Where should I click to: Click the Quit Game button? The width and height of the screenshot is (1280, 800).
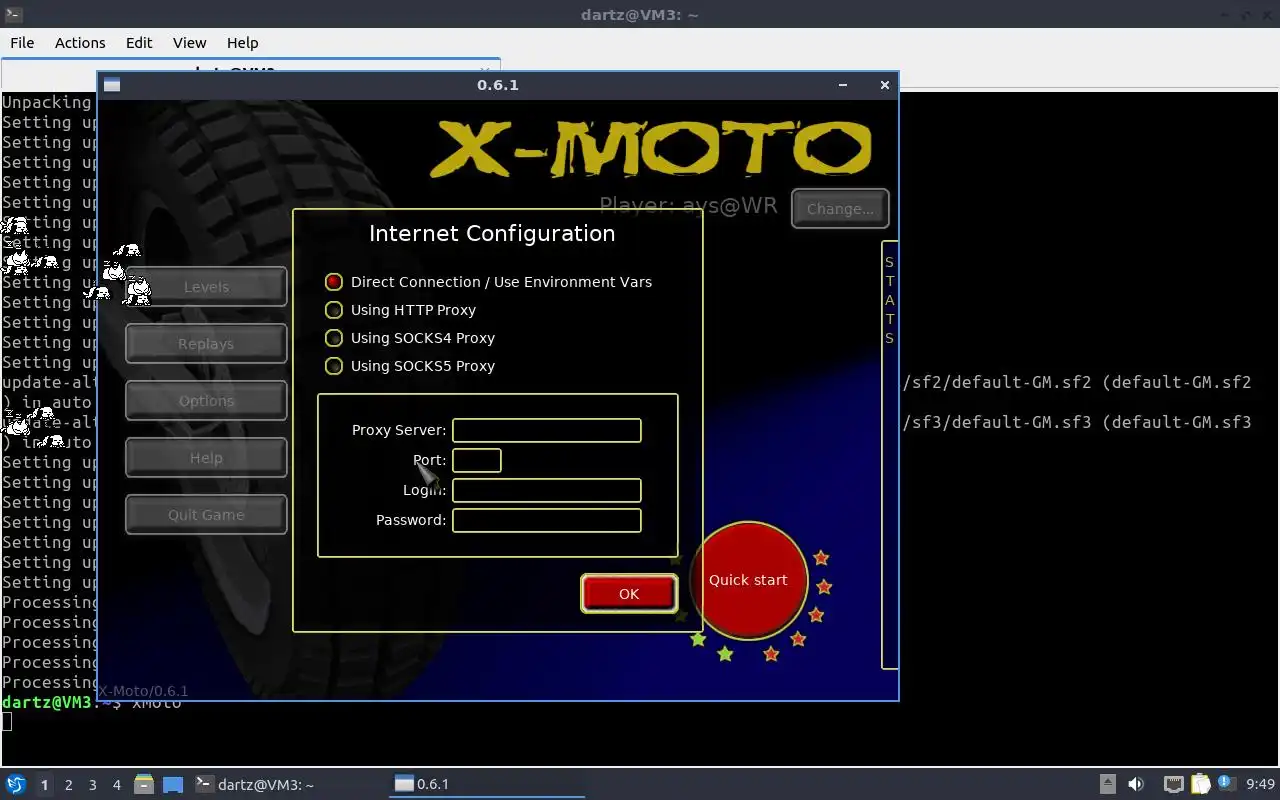point(206,515)
